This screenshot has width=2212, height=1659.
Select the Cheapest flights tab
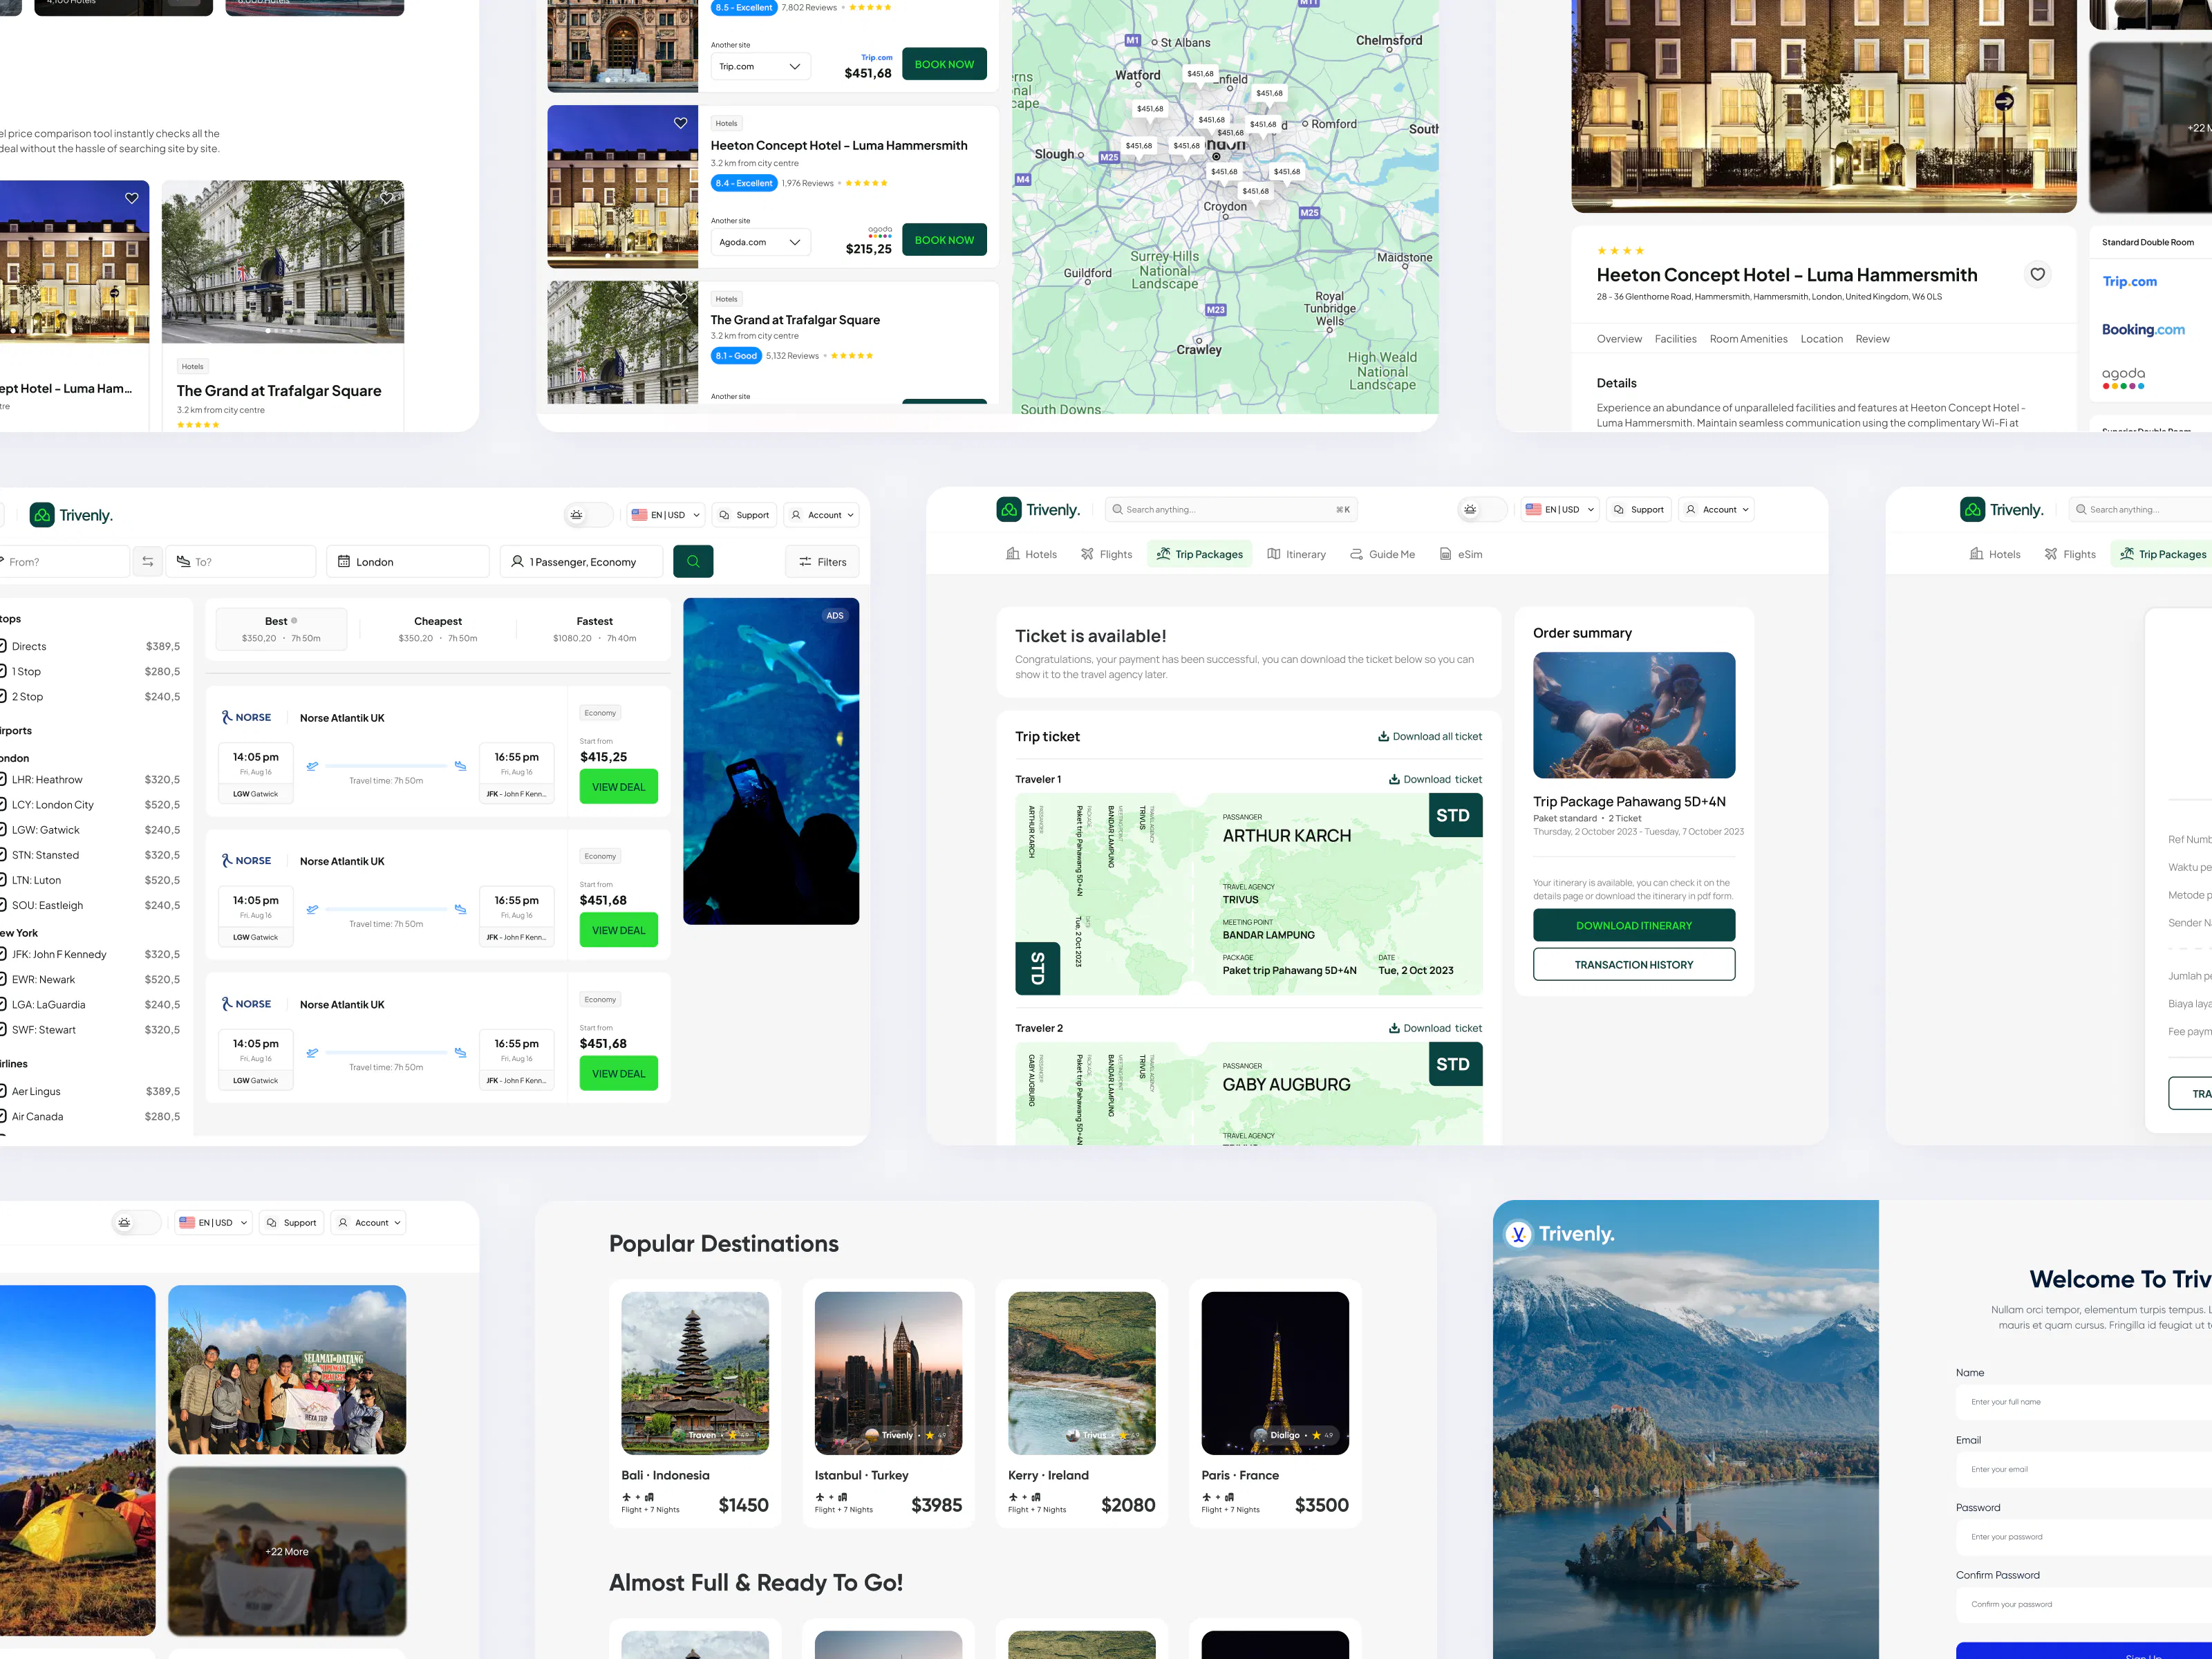click(x=438, y=629)
